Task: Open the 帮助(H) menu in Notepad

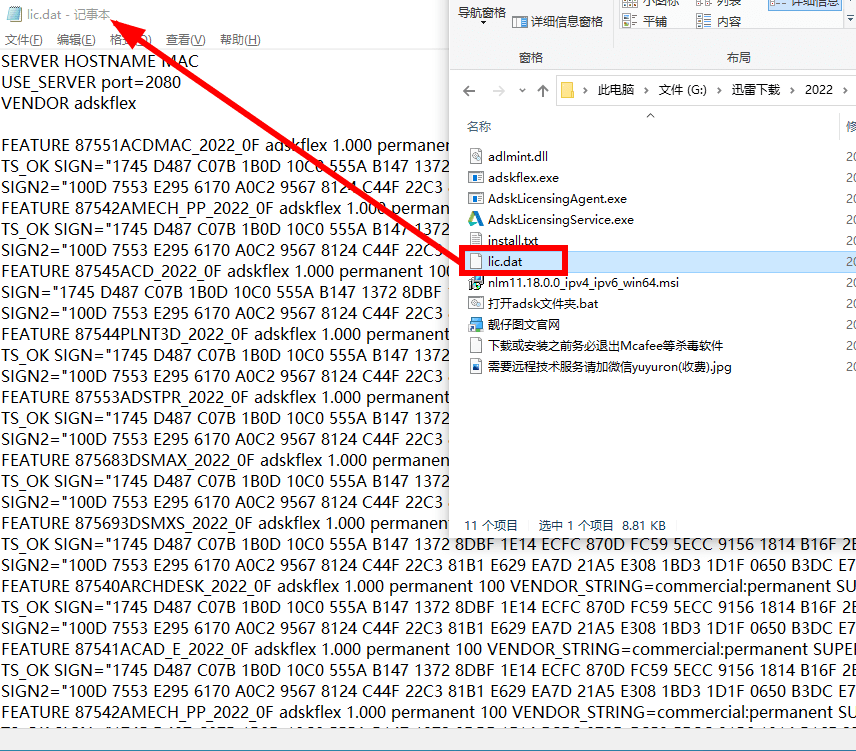Action: 240,40
